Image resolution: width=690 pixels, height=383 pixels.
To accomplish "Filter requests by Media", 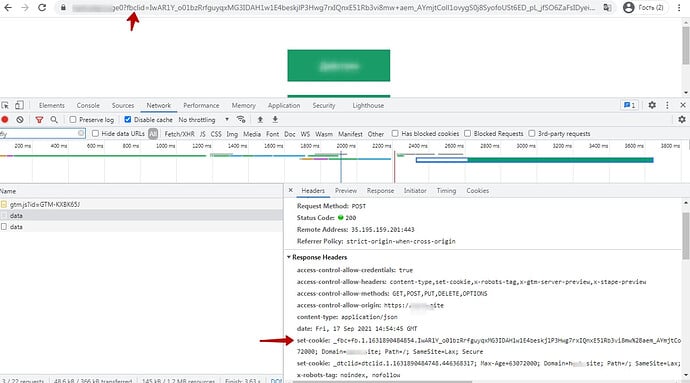I will click(x=252, y=134).
